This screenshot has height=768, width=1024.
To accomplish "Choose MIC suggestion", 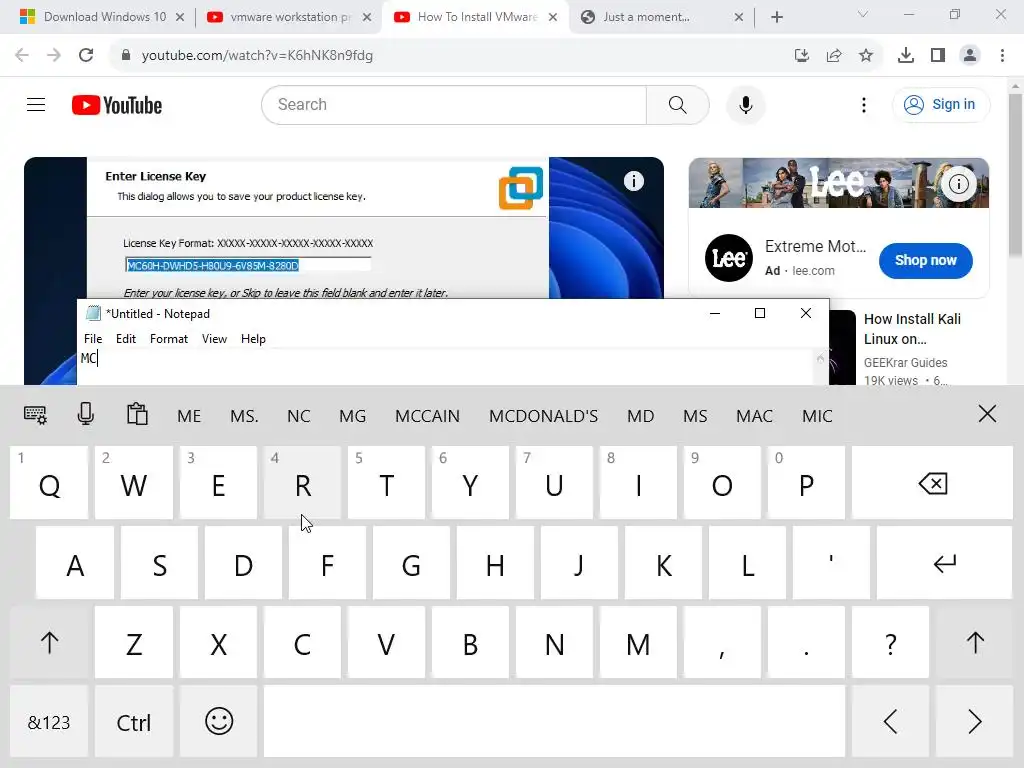I will pos(817,415).
